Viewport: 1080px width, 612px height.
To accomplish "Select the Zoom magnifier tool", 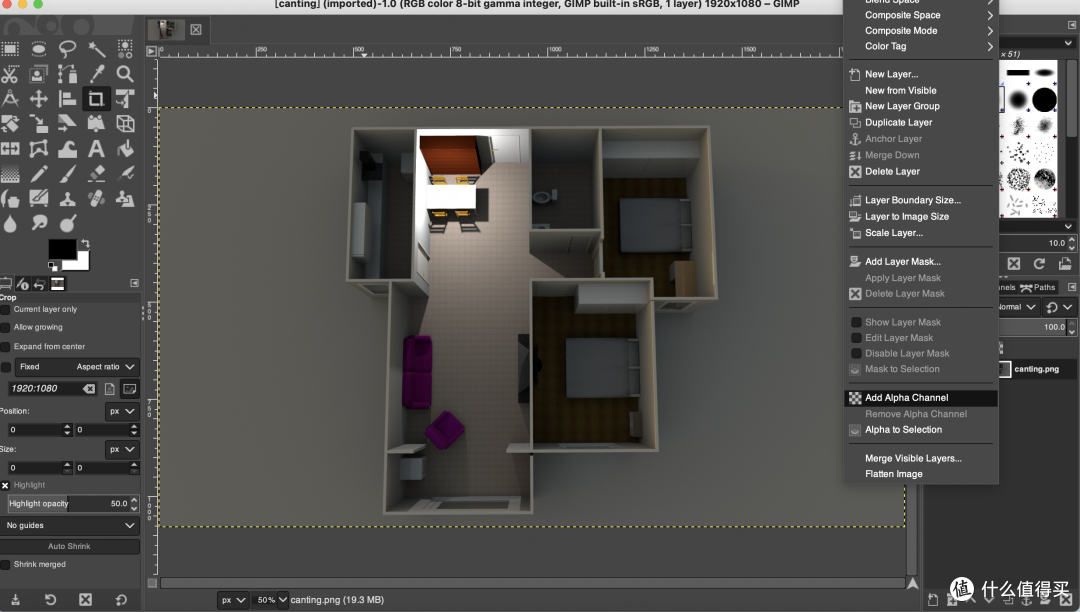I will 125,74.
